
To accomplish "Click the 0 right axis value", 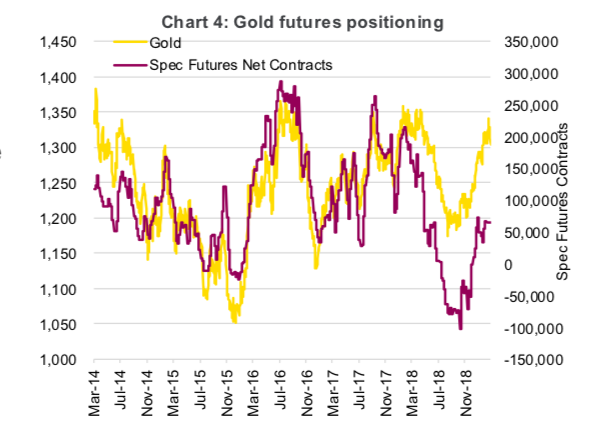I will 508,265.
